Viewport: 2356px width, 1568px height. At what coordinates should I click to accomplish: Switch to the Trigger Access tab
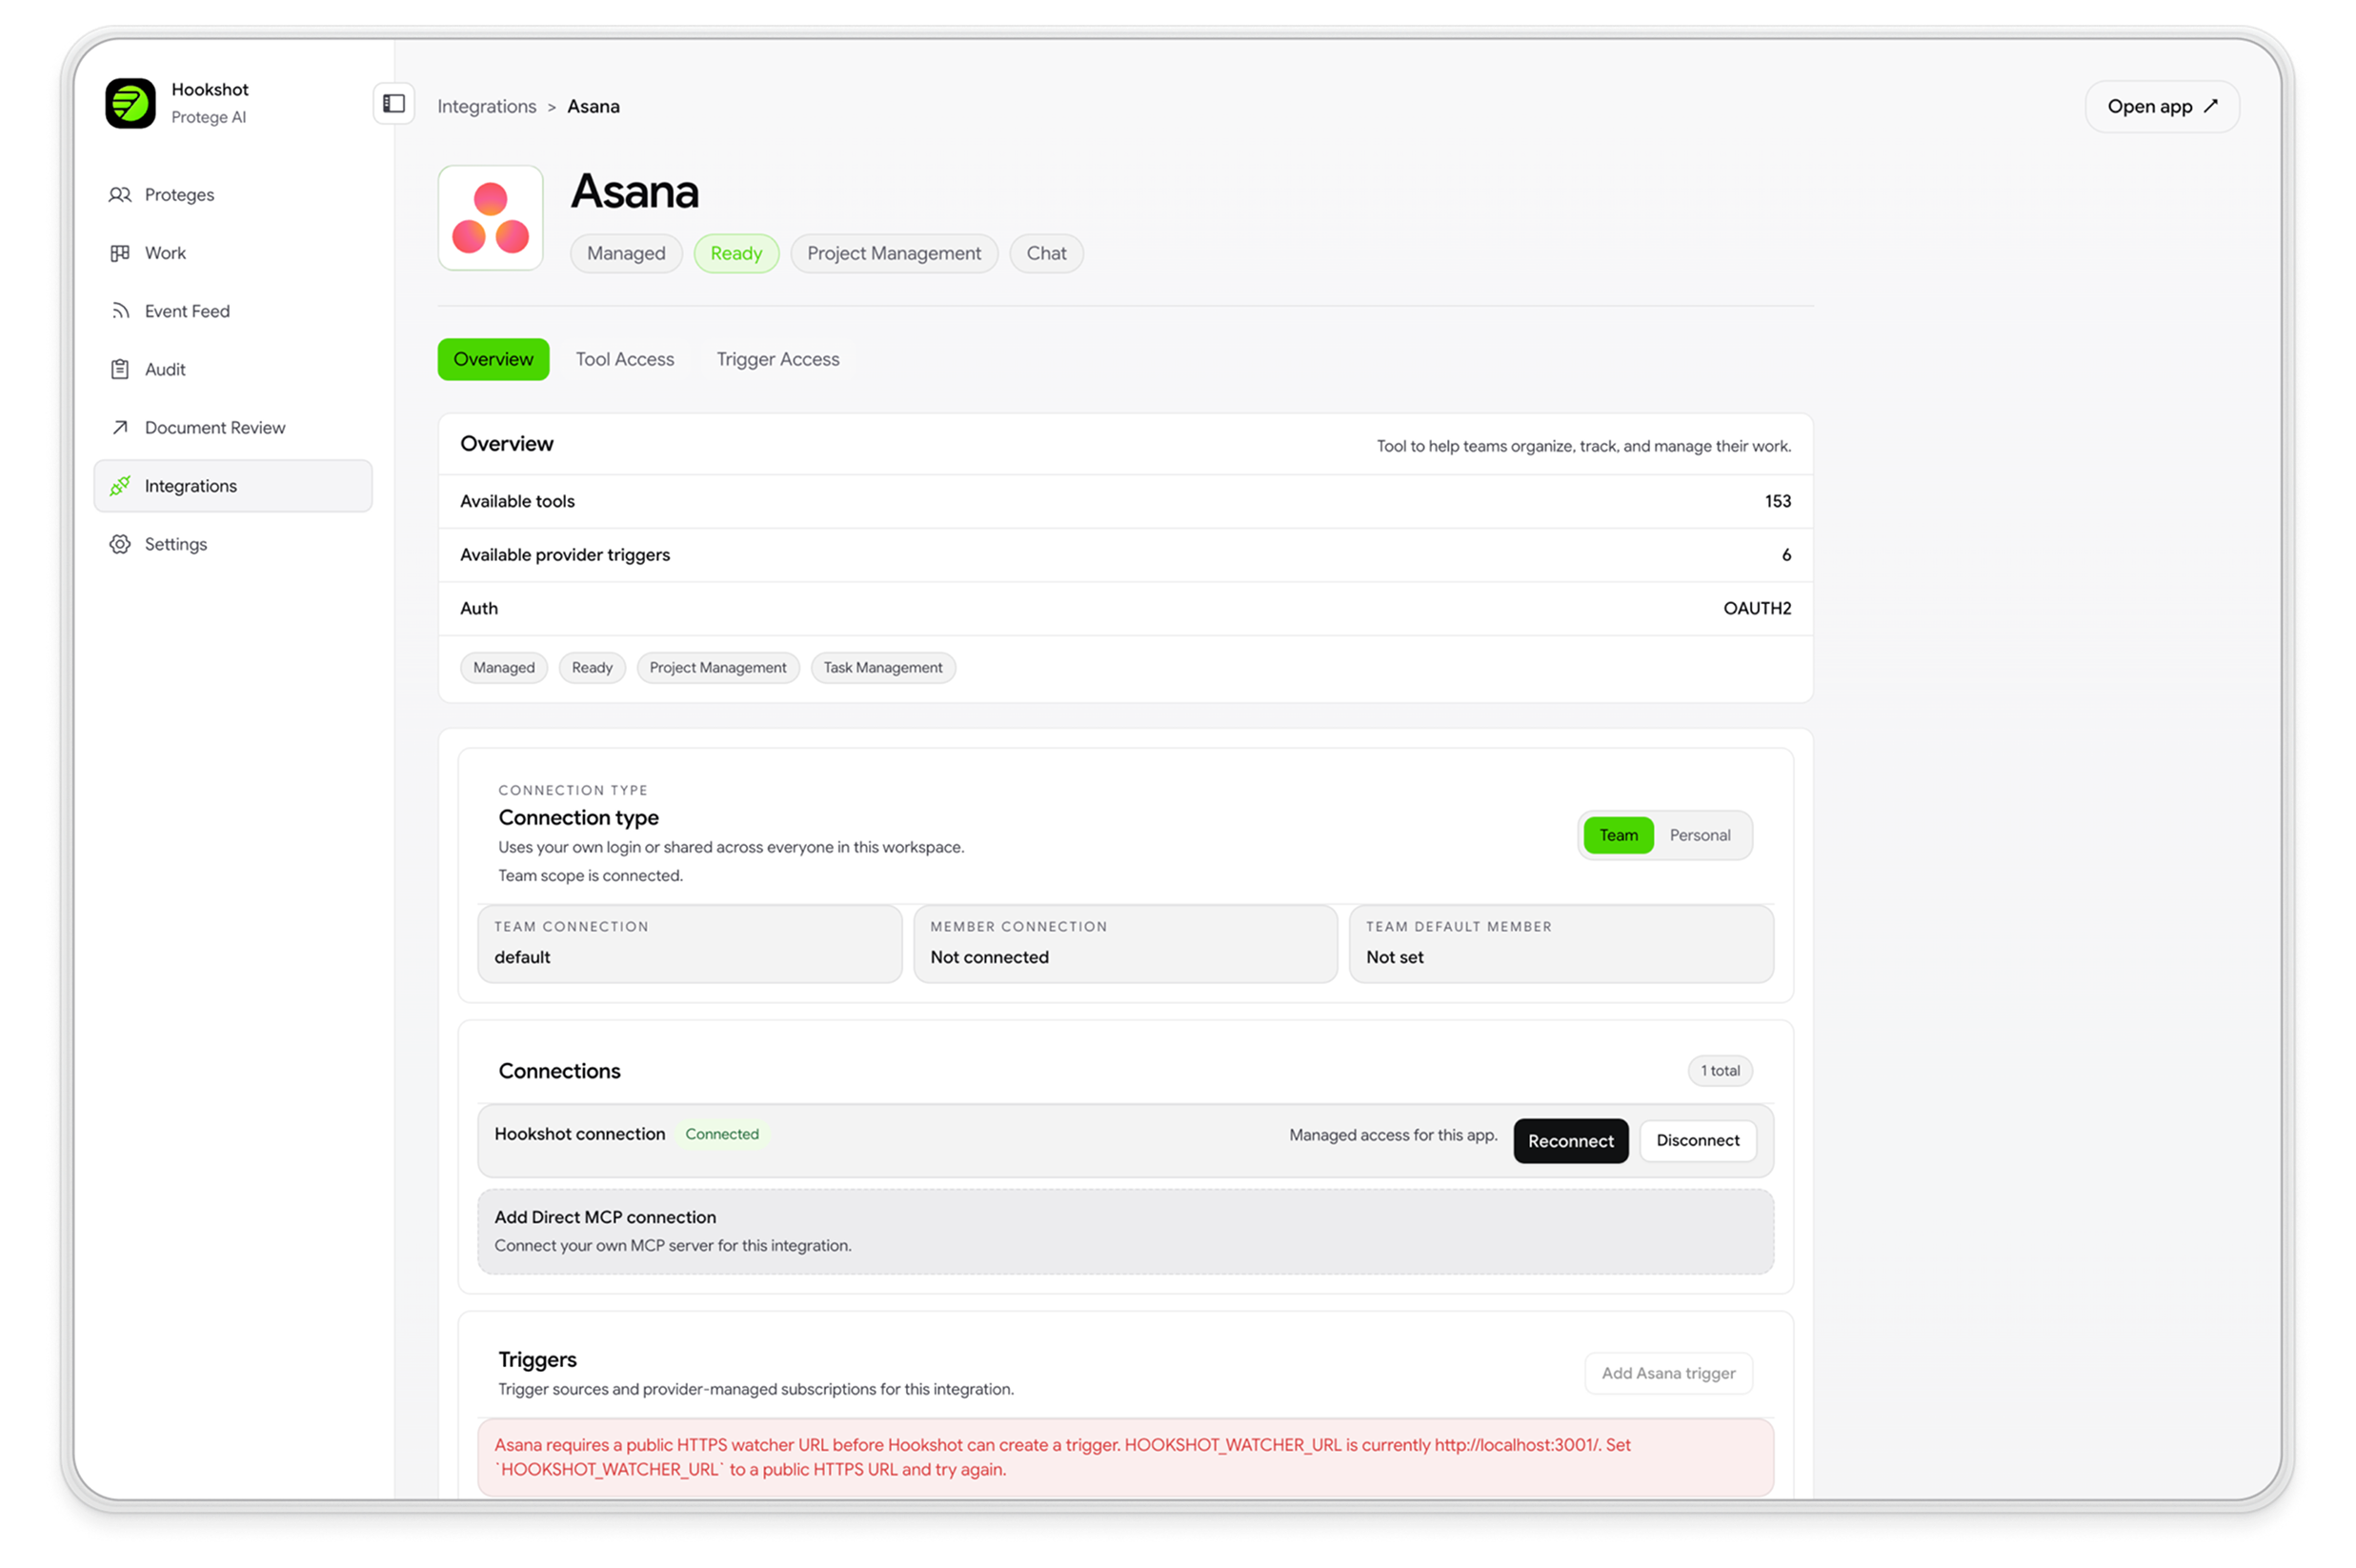(777, 359)
